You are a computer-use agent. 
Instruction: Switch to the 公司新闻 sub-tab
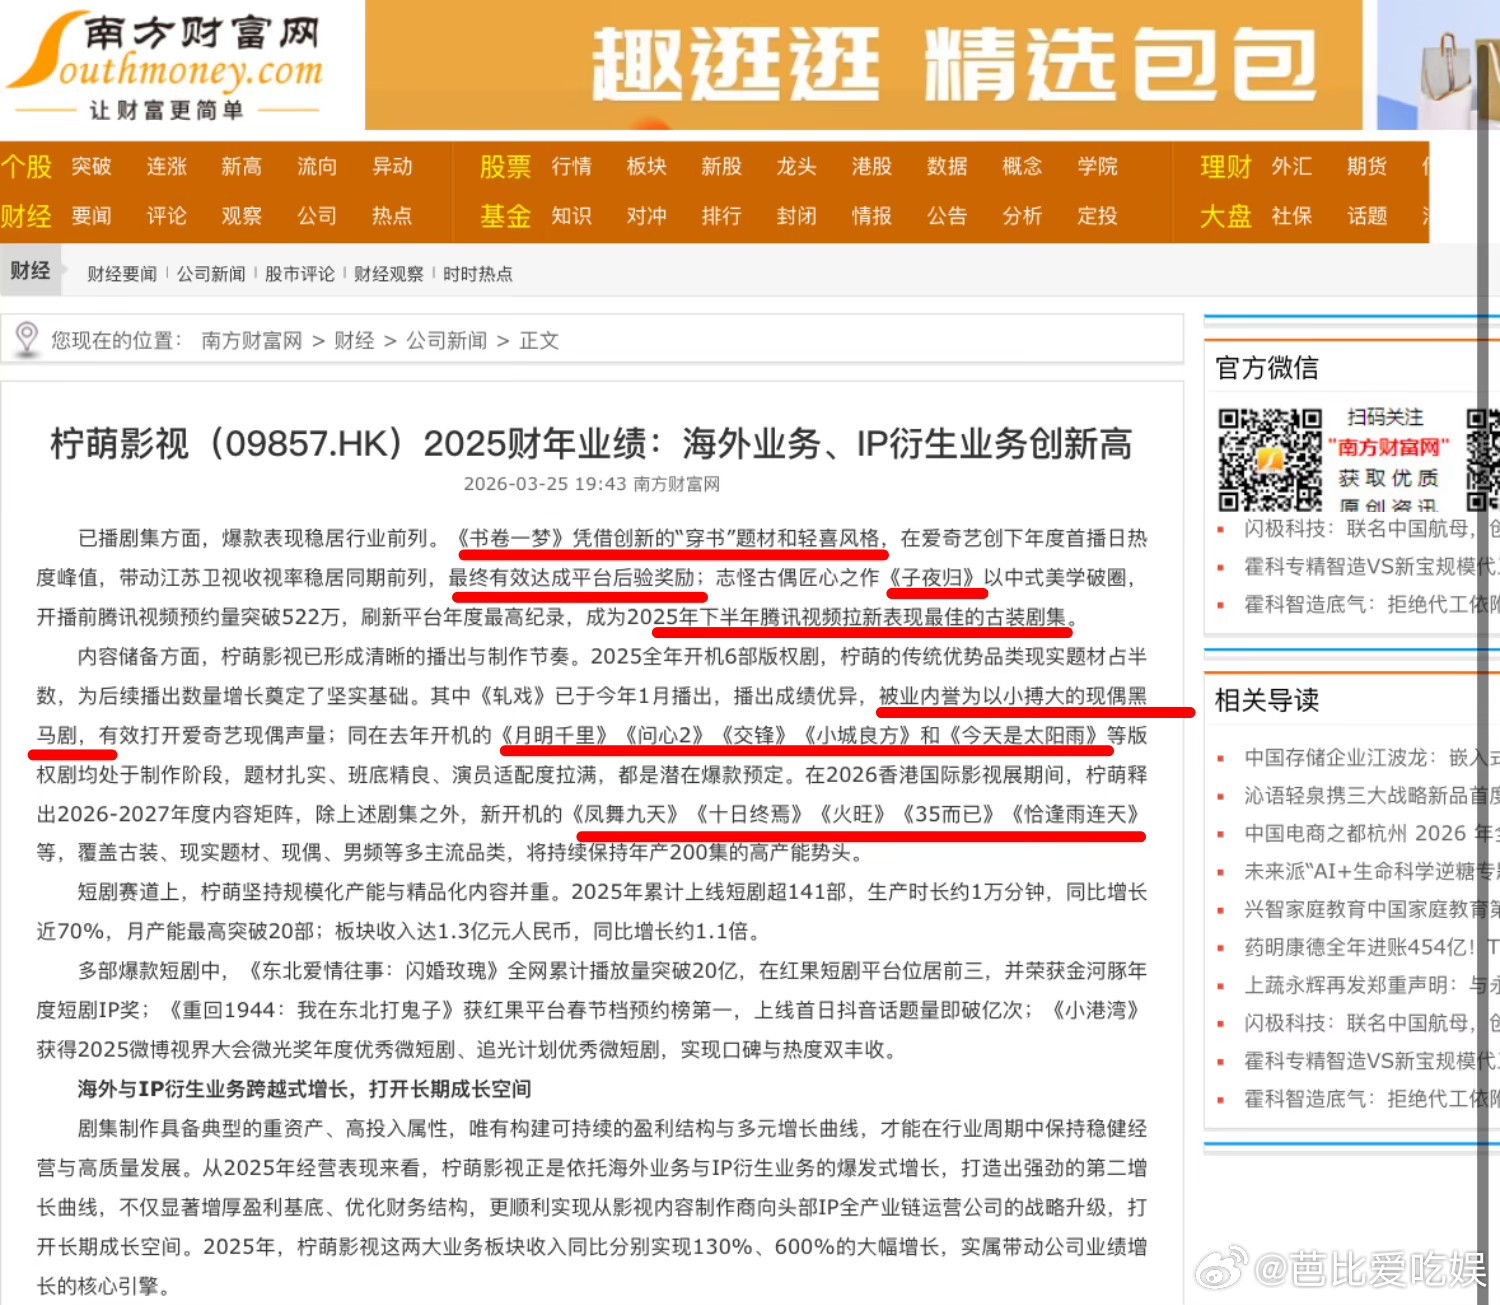pyautogui.click(x=211, y=273)
